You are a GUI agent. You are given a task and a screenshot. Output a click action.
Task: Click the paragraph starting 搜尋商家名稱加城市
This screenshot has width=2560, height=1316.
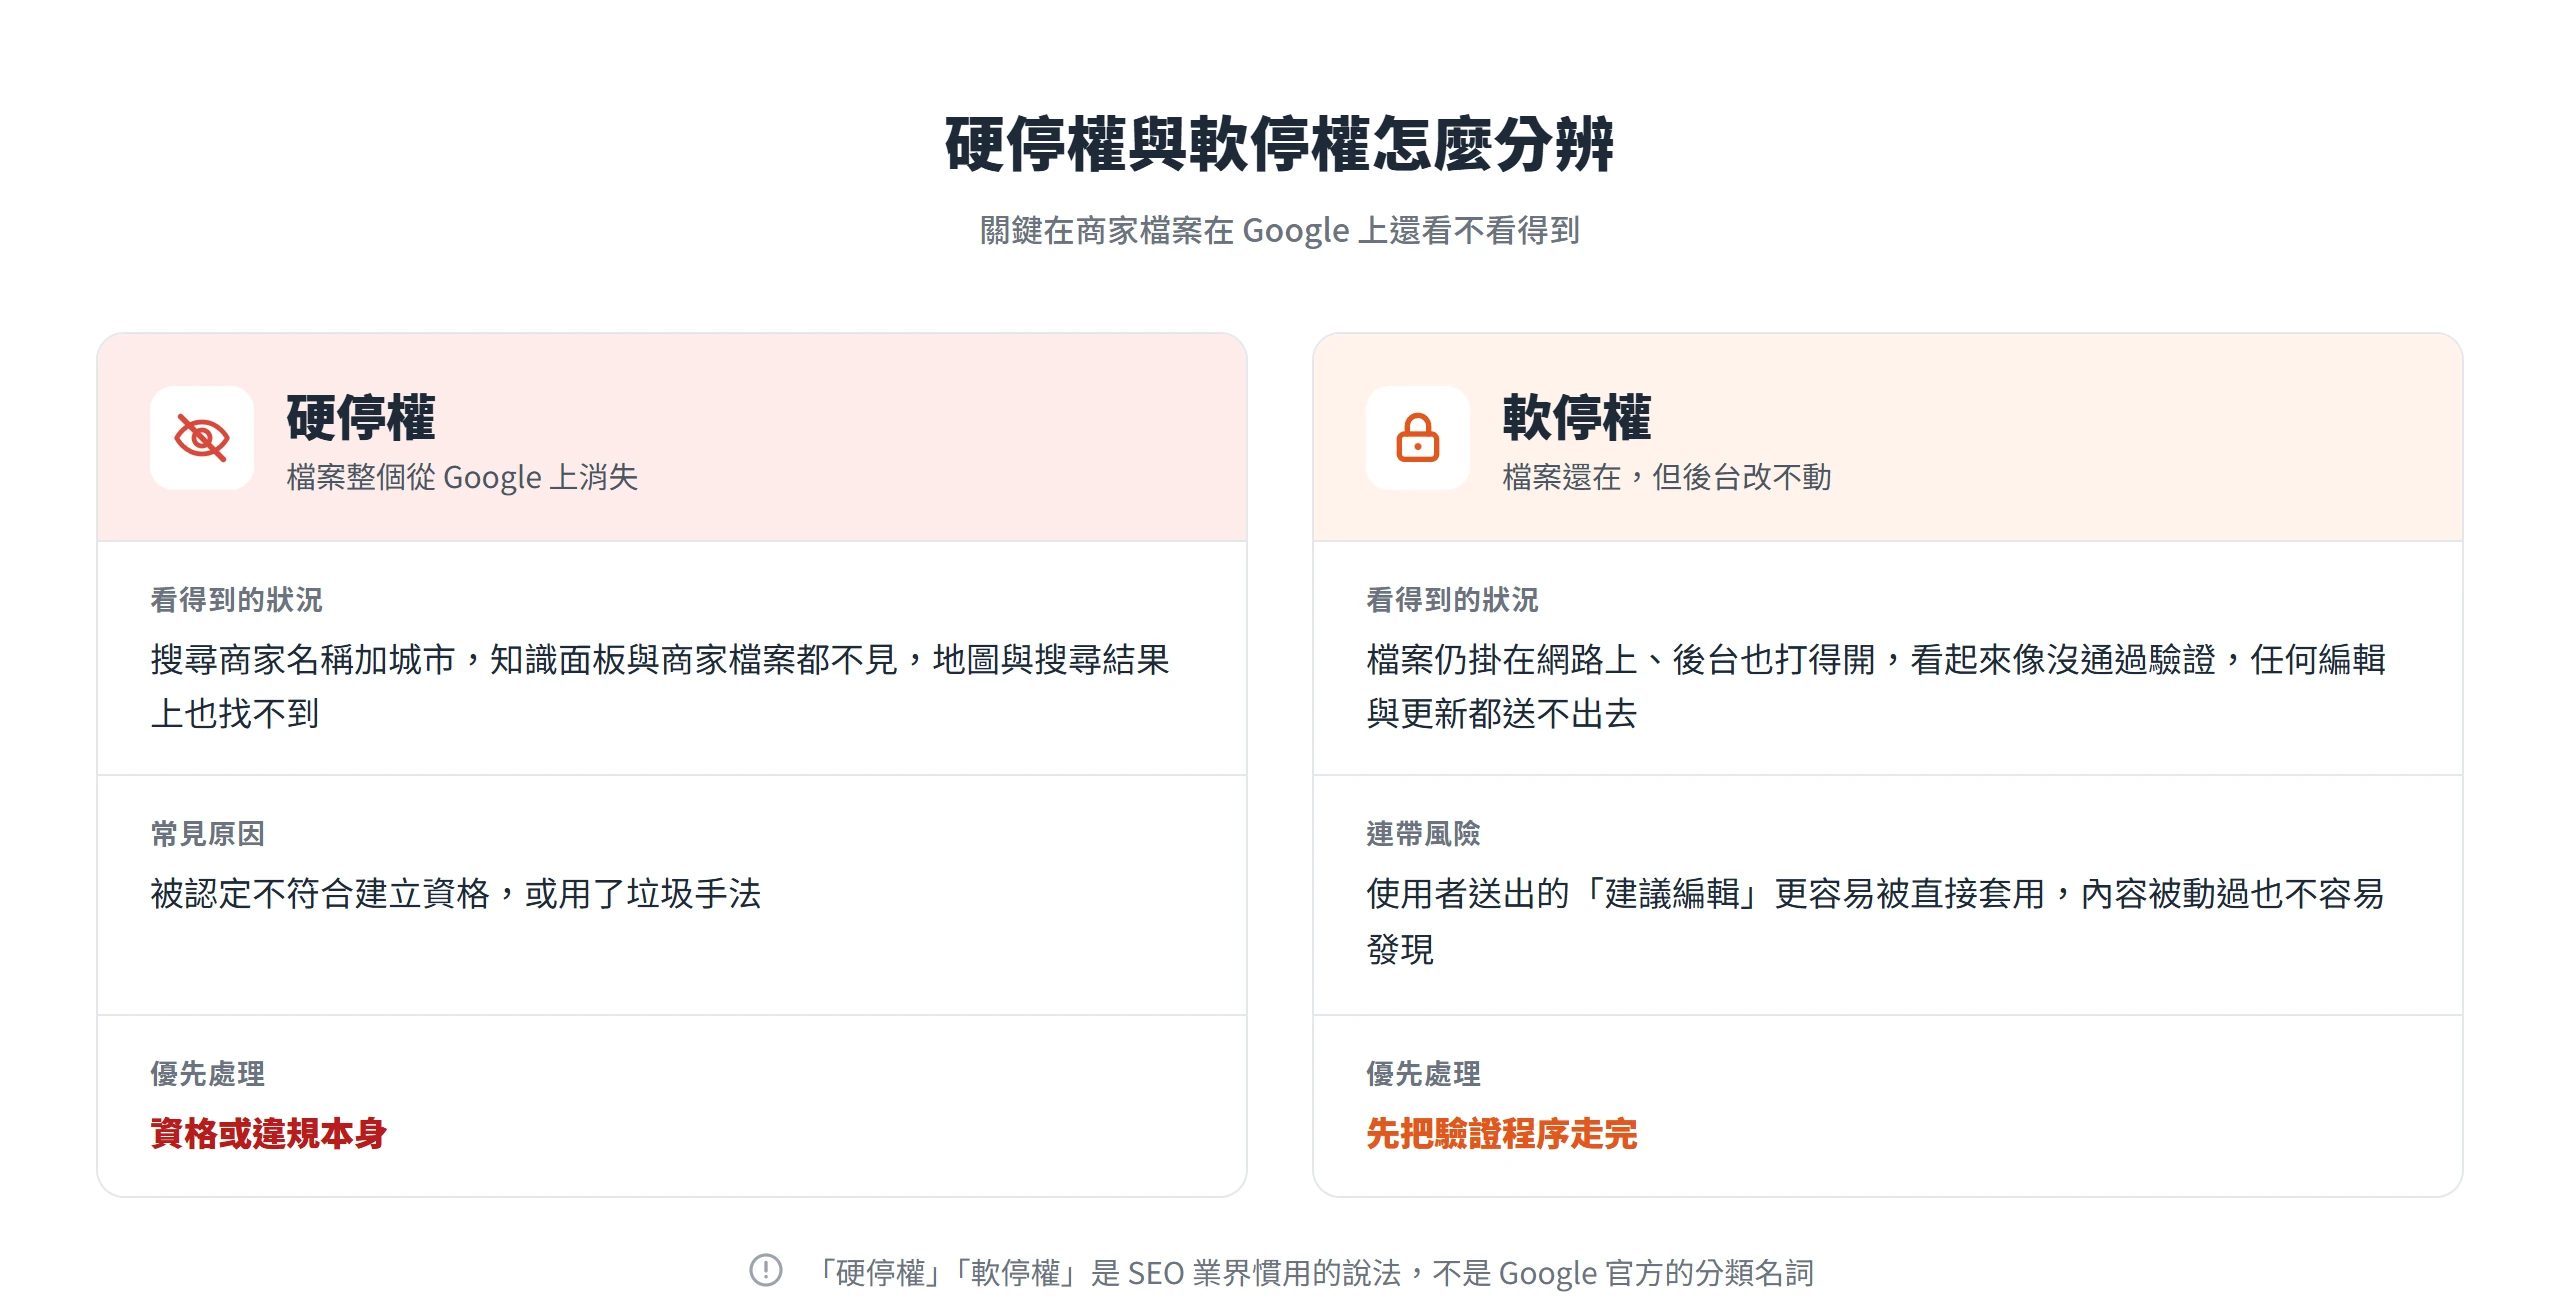[x=660, y=687]
